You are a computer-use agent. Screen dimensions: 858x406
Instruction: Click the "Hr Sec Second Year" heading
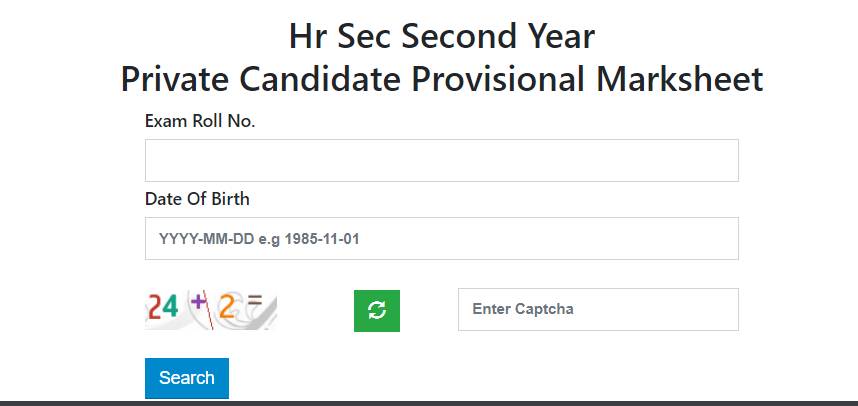tap(442, 36)
